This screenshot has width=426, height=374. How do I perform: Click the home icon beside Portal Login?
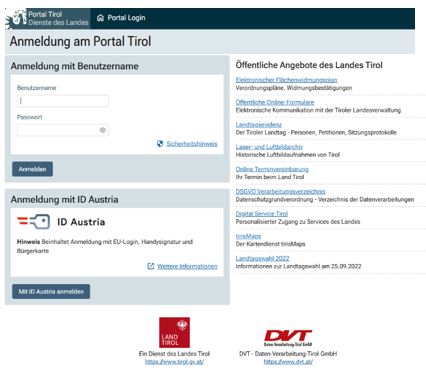tap(100, 18)
